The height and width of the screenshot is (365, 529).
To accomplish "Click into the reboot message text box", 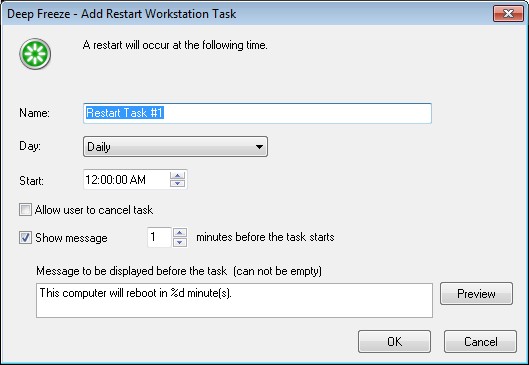I will tap(234, 300).
